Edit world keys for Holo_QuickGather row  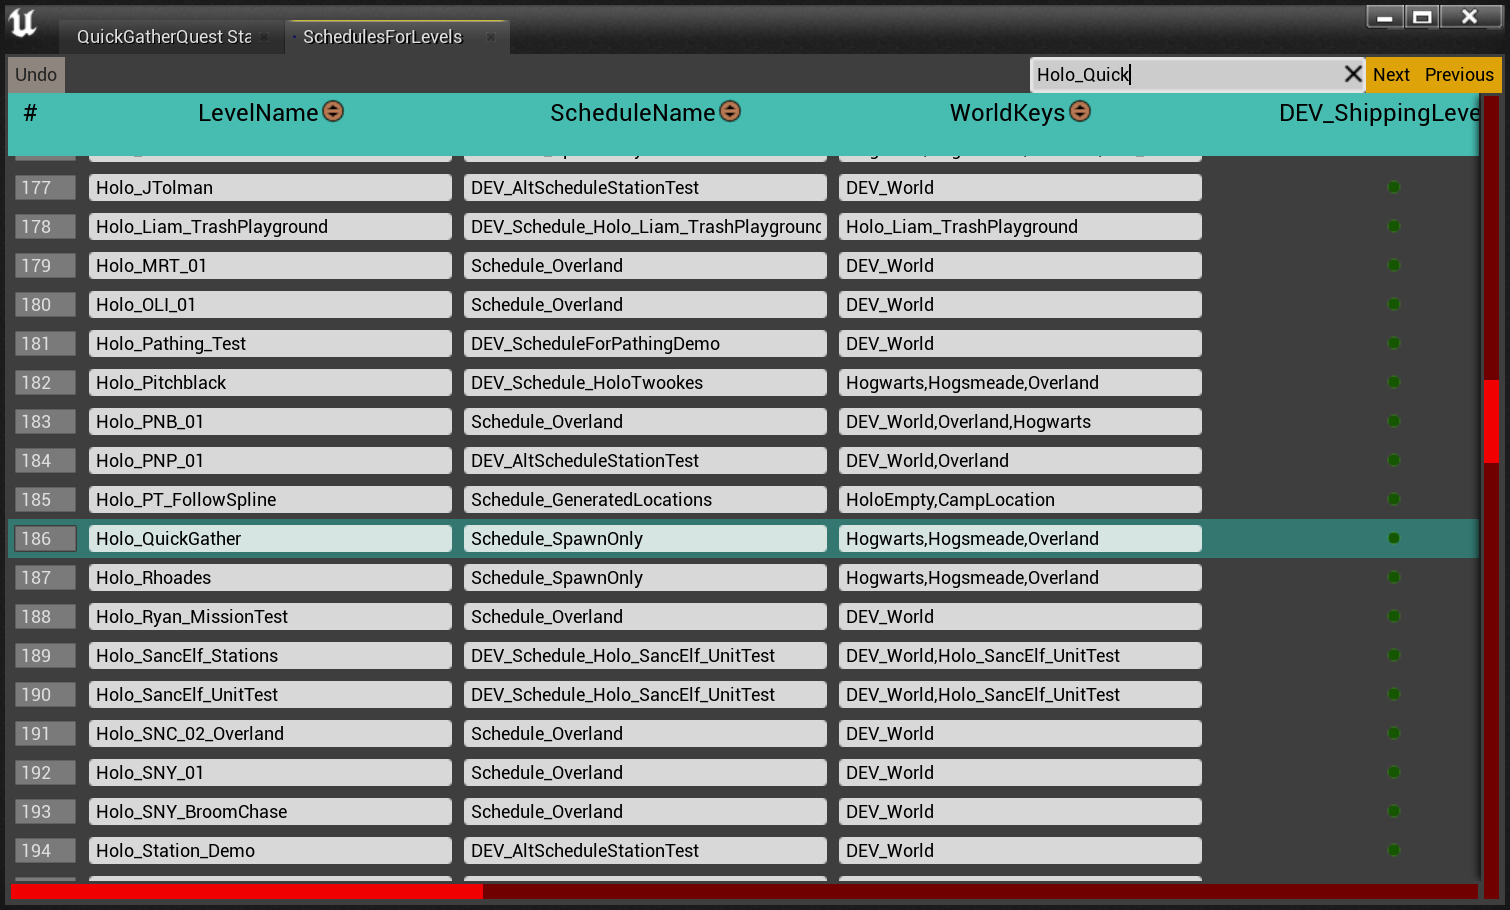(x=1020, y=538)
